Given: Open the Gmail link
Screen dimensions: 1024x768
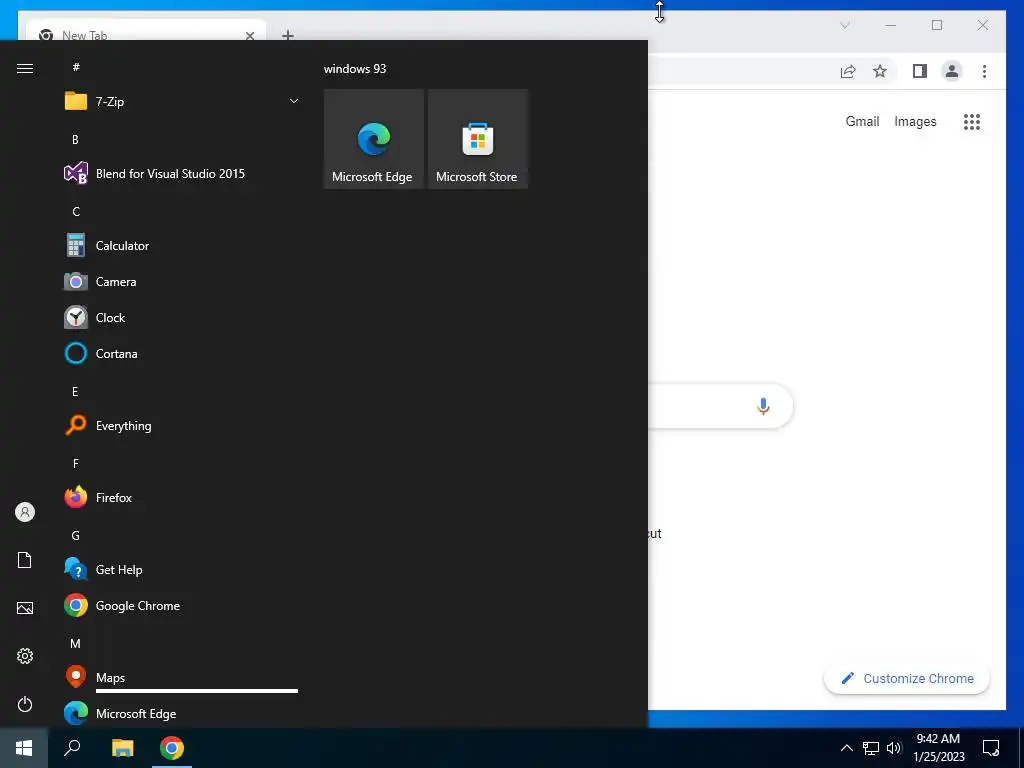Looking at the screenshot, I should (x=862, y=121).
